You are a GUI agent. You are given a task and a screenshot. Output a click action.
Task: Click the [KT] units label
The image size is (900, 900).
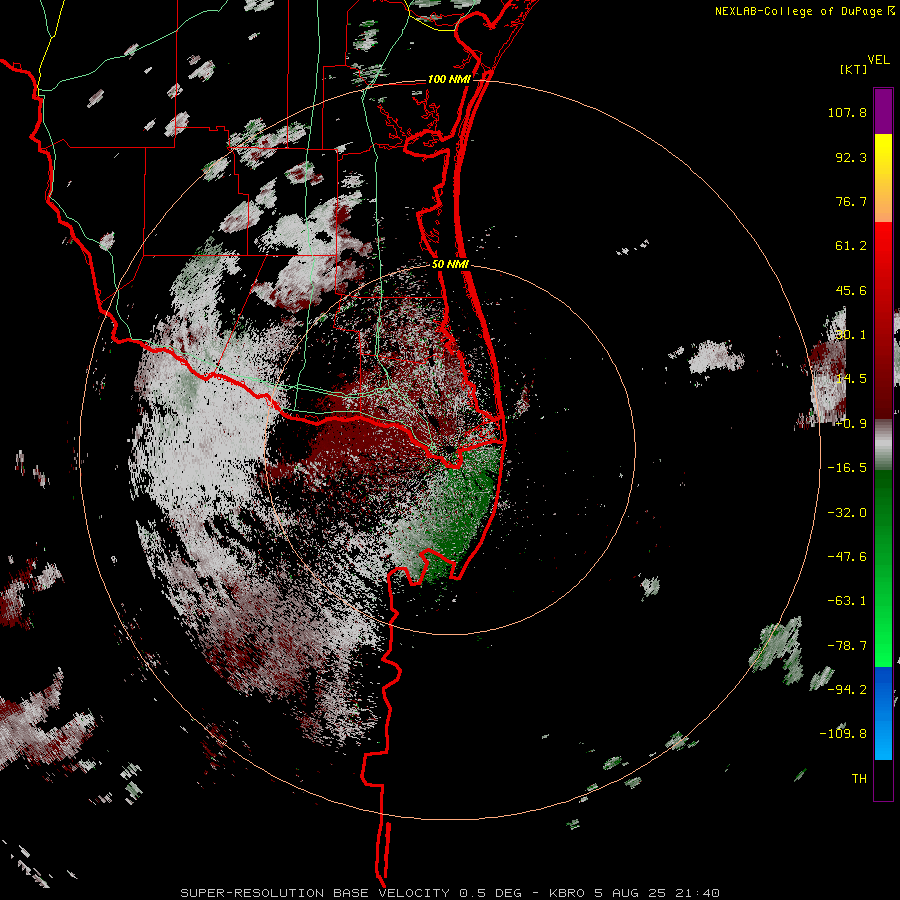pyautogui.click(x=854, y=69)
